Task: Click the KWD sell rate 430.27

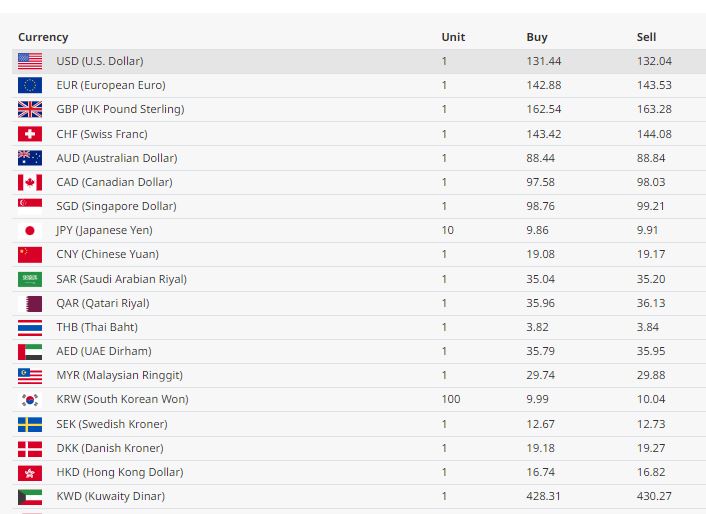Action: pyautogui.click(x=656, y=496)
